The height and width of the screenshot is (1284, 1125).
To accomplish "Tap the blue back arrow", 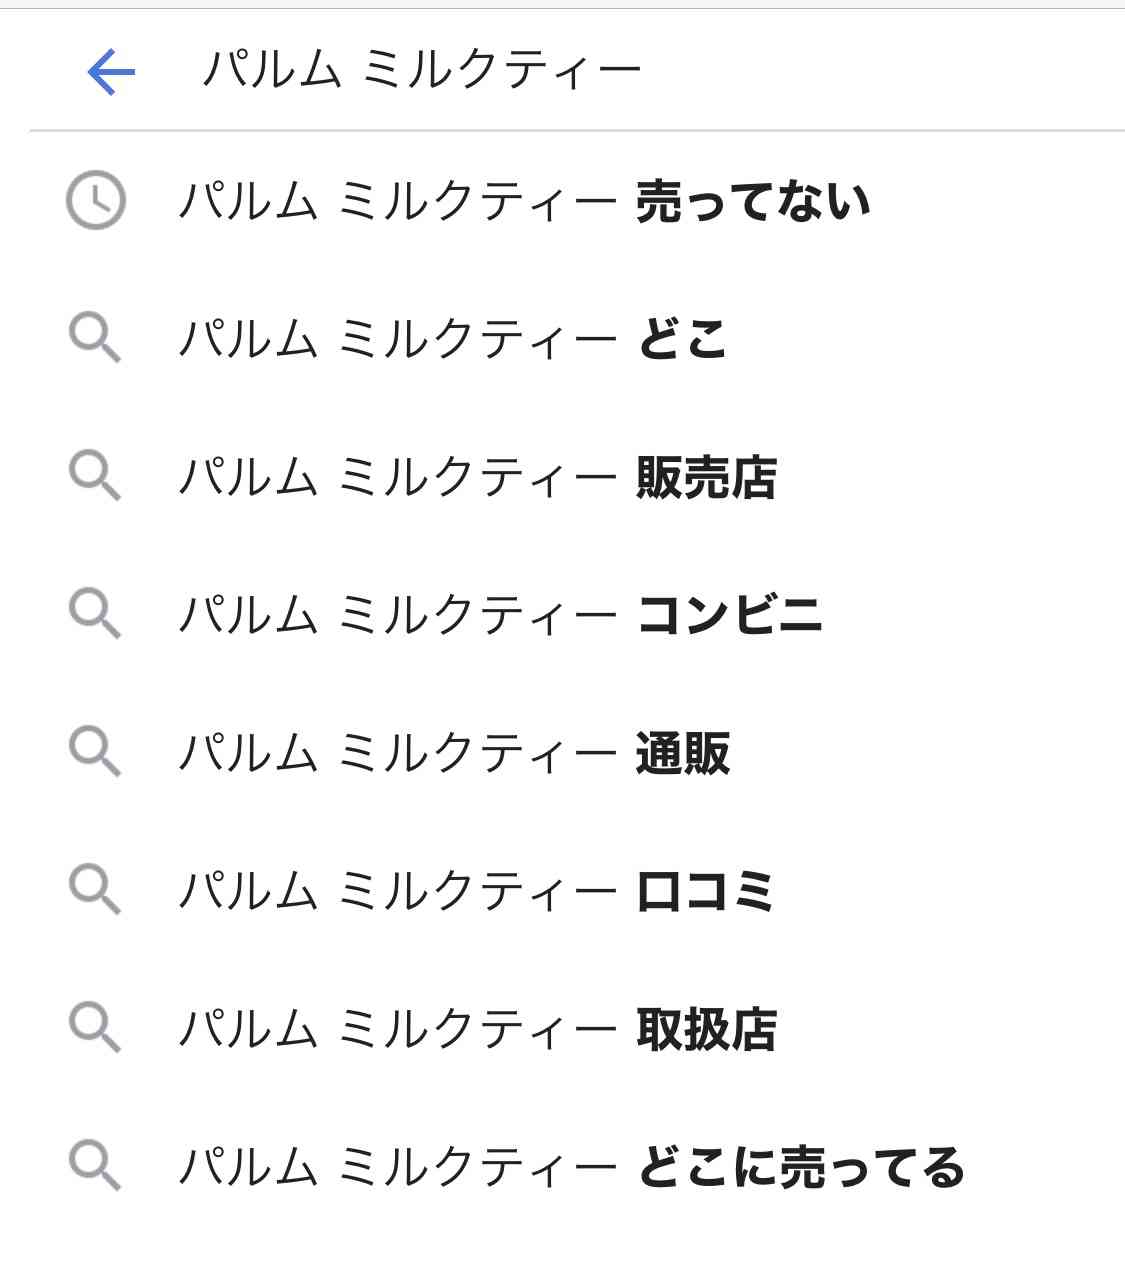I will coord(111,72).
